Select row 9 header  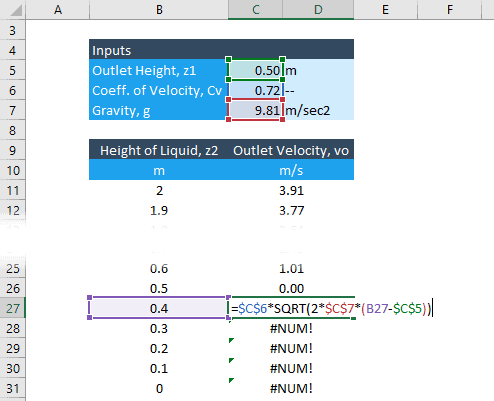point(13,150)
